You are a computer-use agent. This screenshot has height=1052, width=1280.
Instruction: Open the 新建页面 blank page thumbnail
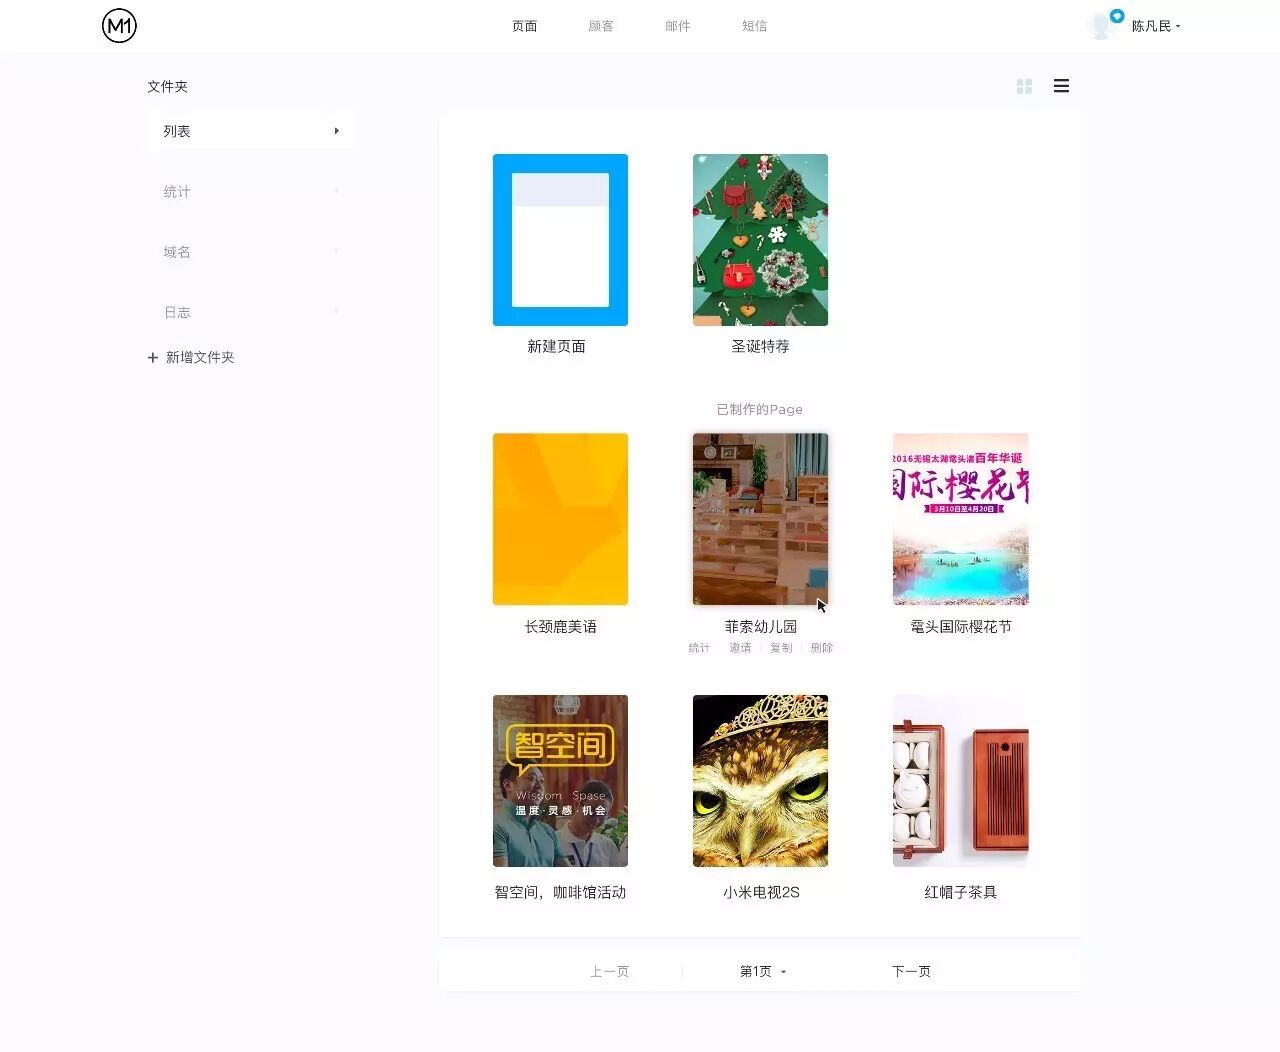[x=560, y=240]
